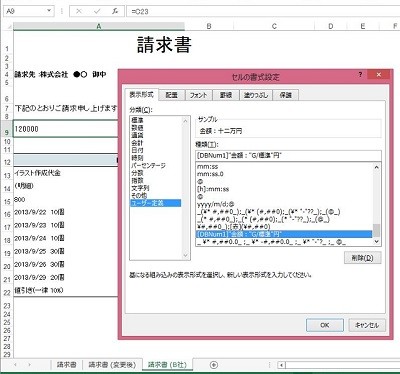
Task: Click the cell with 値引き(一律 10%)
Action: point(66,290)
